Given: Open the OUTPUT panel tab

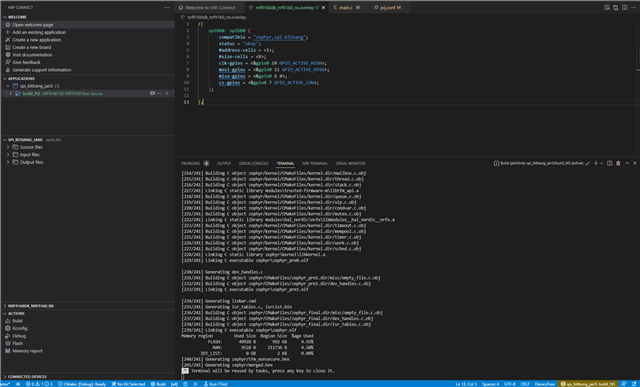Looking at the screenshot, I should (x=224, y=163).
